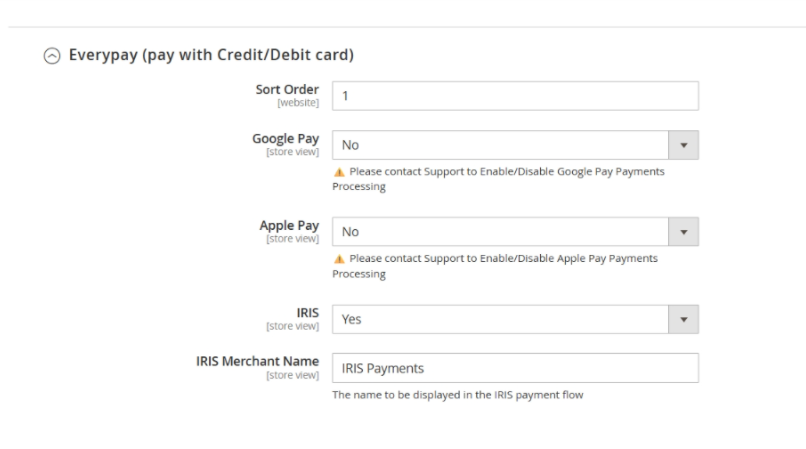Select the Google Pay "No" value box
Viewport: 806px width, 449px height.
(500, 145)
